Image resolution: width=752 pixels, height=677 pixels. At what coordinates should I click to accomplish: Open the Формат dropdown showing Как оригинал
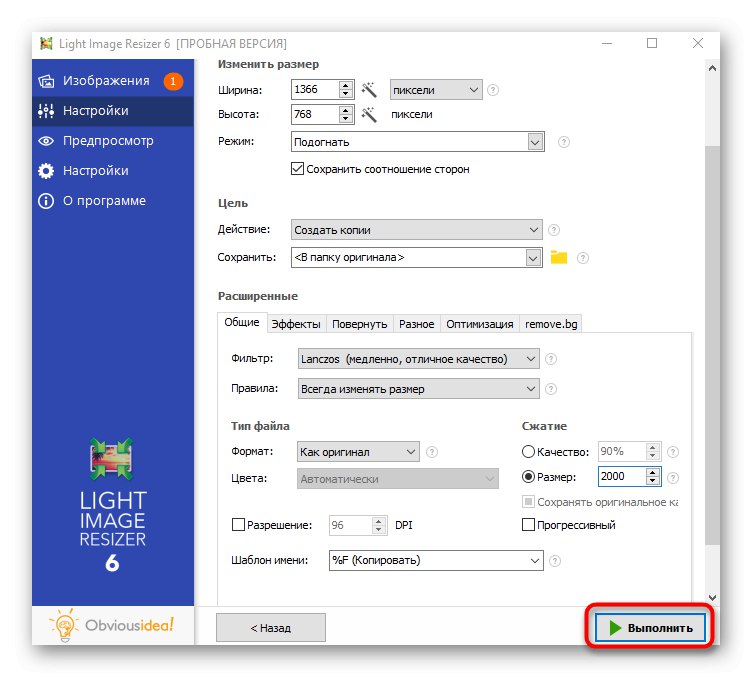(358, 452)
